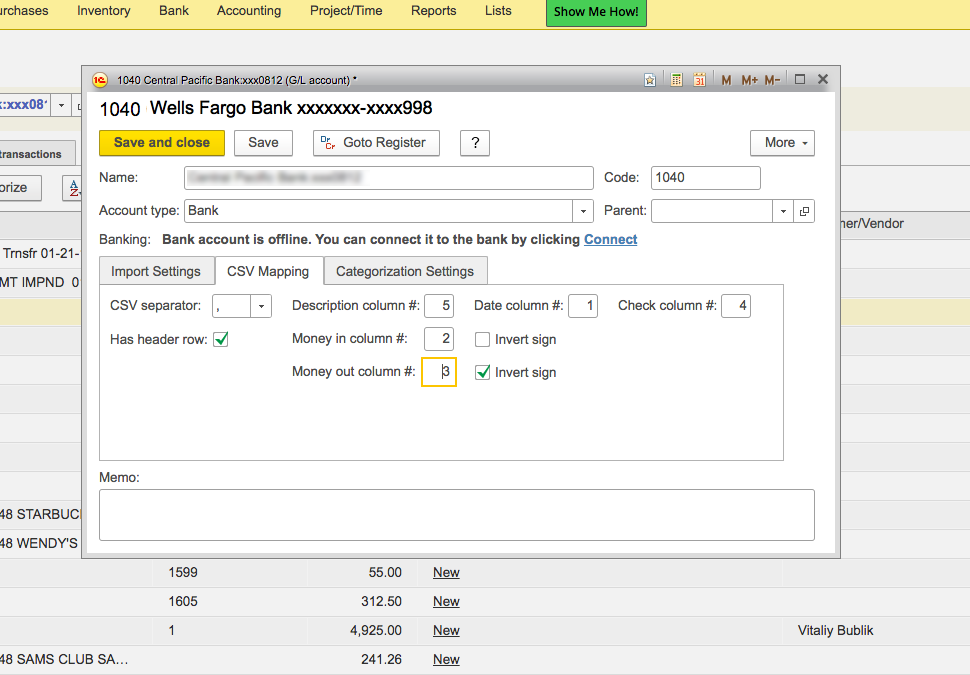
Task: Click the M+ memory add button
Action: (x=749, y=80)
